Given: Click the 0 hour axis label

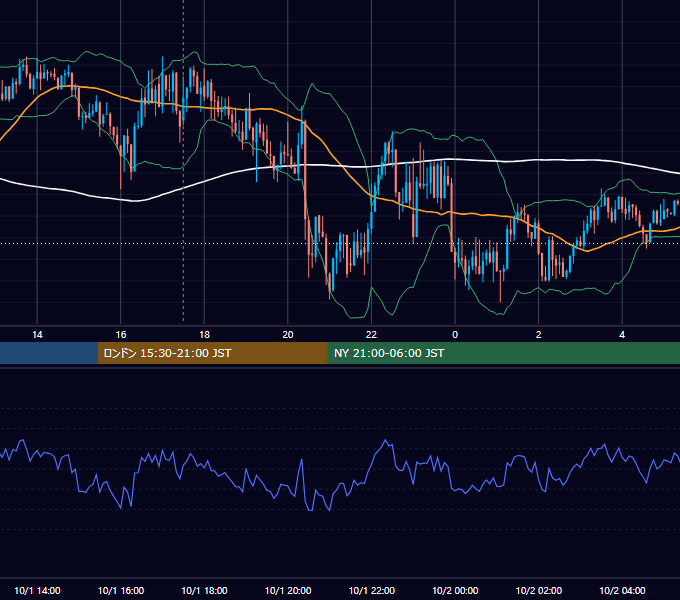Looking at the screenshot, I should click(455, 335).
